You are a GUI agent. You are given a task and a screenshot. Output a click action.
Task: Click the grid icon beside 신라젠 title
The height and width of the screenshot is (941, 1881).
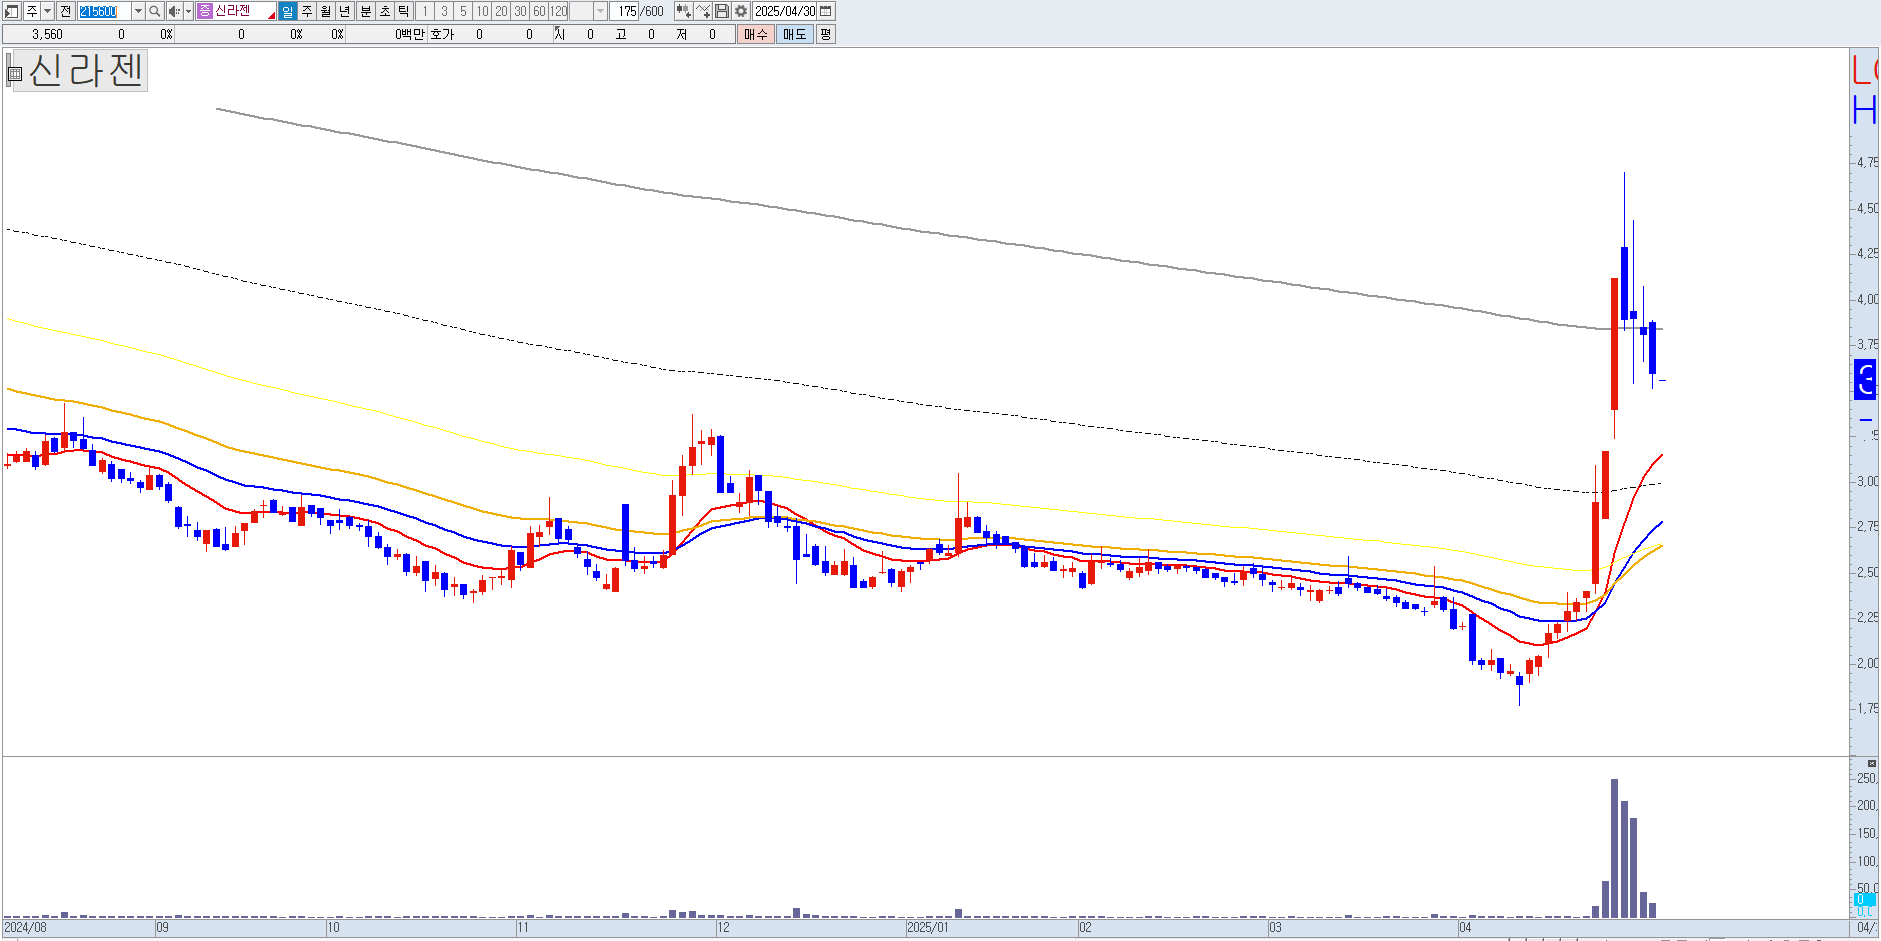pos(15,74)
